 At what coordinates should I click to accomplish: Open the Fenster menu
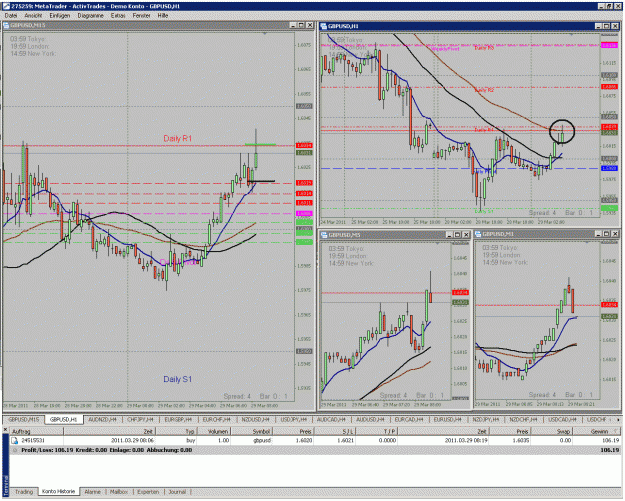pyautogui.click(x=142, y=16)
